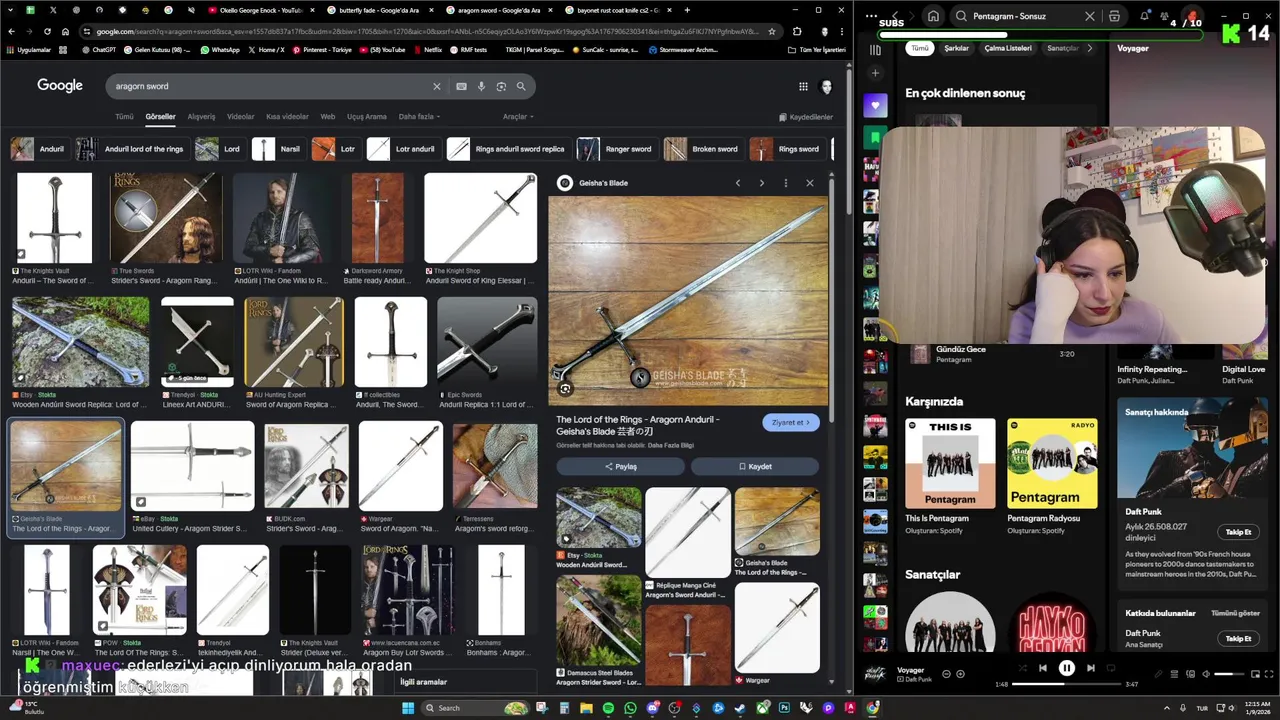Click Tümünü göster credits link

tap(1236, 613)
